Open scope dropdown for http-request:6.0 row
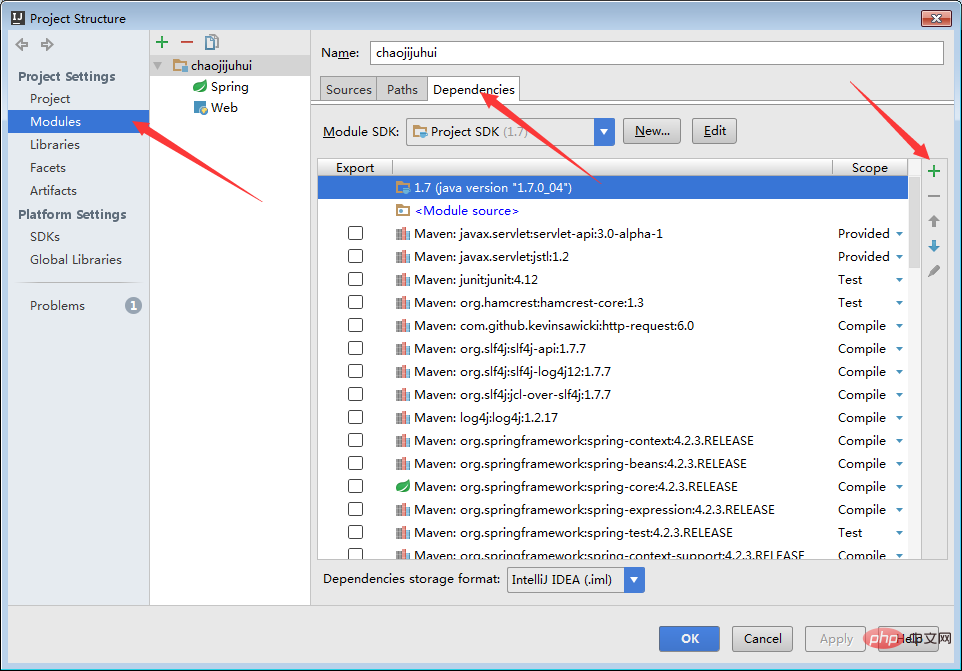The width and height of the screenshot is (962, 671). 899,326
